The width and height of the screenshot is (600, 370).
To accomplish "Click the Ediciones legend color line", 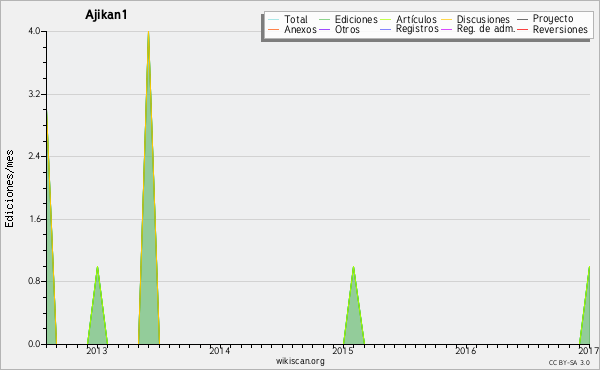I will (x=324, y=20).
